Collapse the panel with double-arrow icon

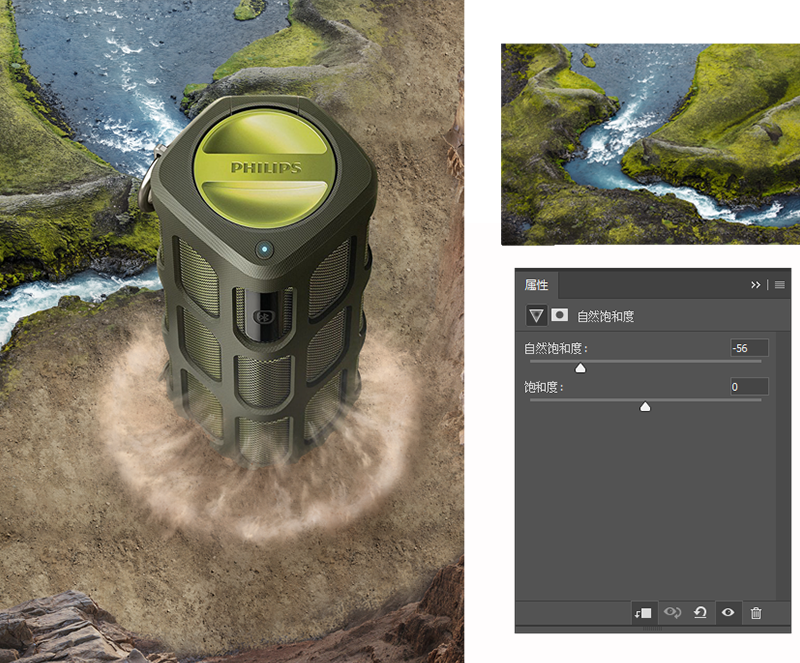pyautogui.click(x=756, y=285)
